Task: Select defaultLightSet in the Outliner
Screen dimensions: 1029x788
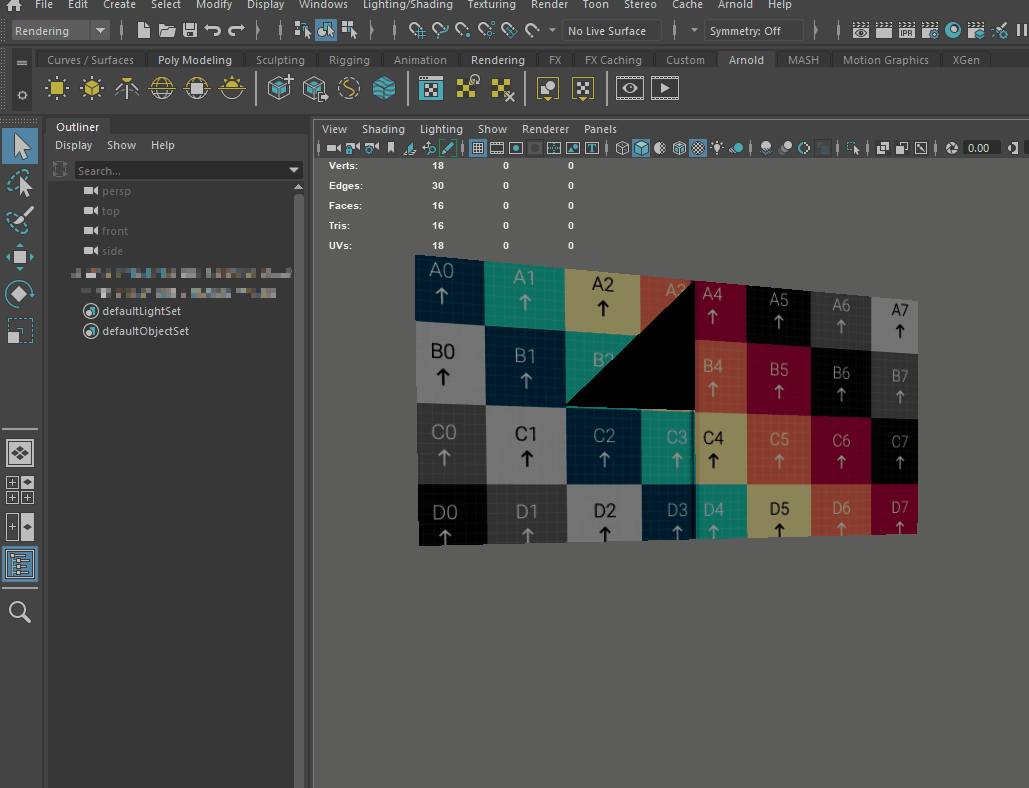Action: 141,311
